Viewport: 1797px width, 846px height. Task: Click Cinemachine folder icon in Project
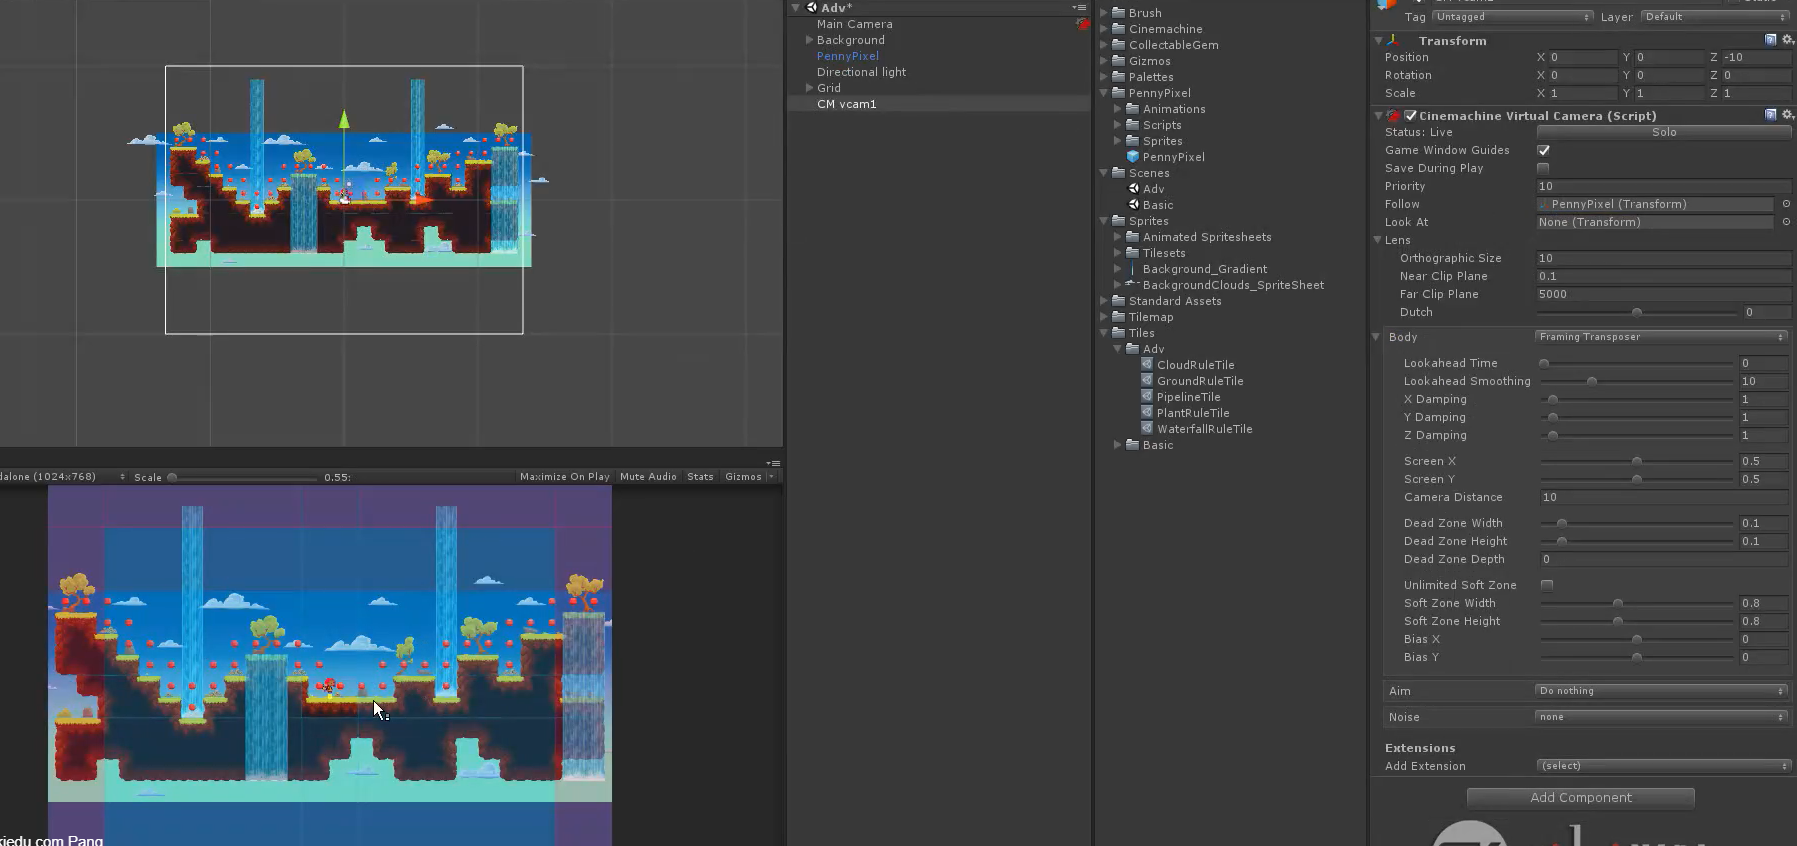[x=1119, y=29]
